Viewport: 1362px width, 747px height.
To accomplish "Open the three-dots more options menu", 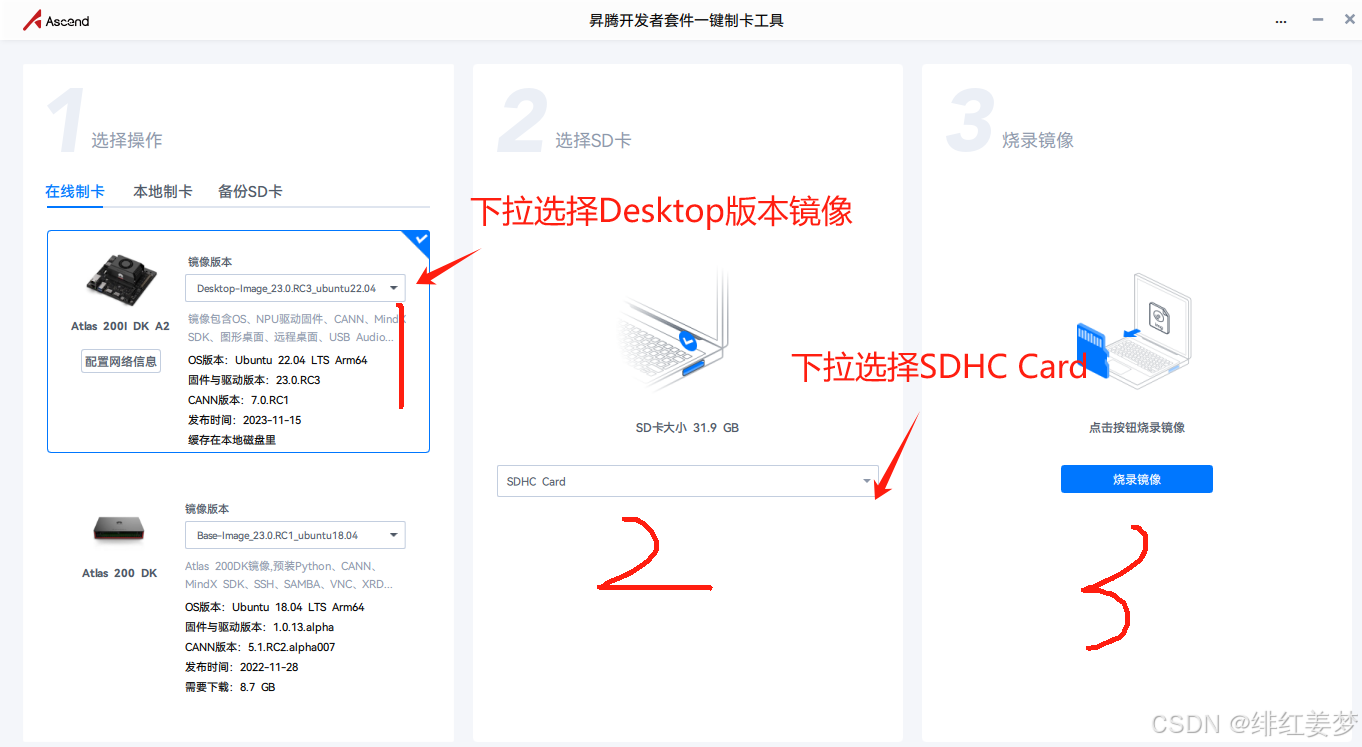I will pos(1282,21).
